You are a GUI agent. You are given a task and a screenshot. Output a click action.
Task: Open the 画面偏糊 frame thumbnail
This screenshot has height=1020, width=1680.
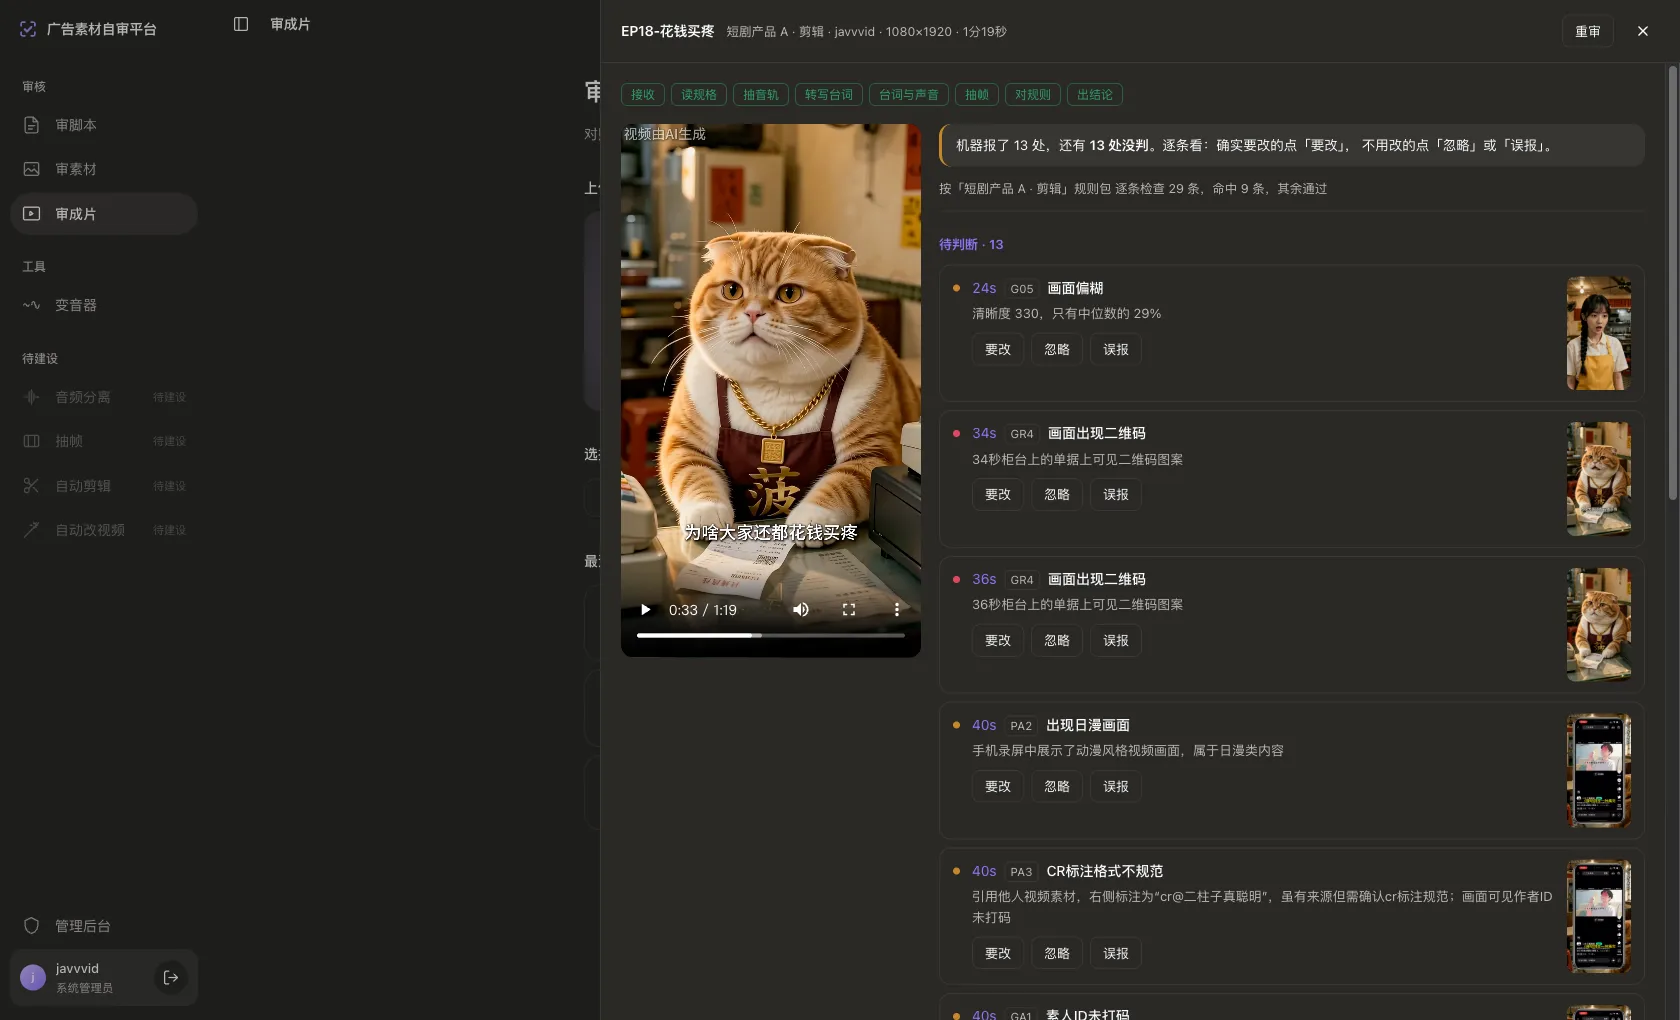click(x=1599, y=333)
